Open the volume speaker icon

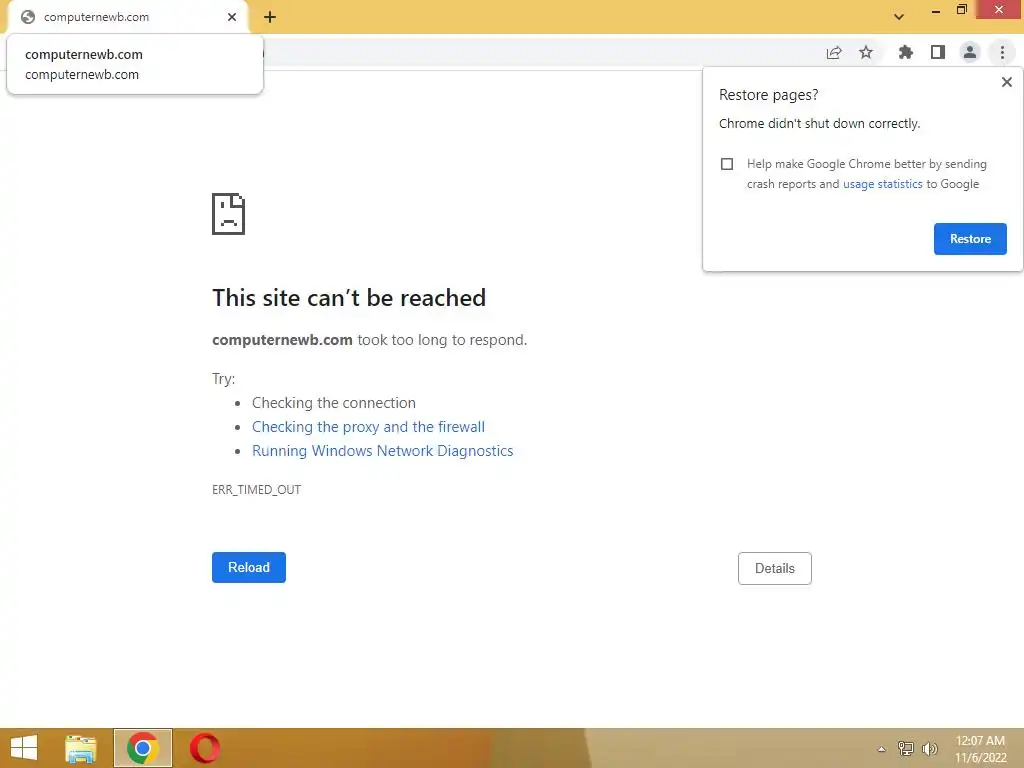pos(929,748)
